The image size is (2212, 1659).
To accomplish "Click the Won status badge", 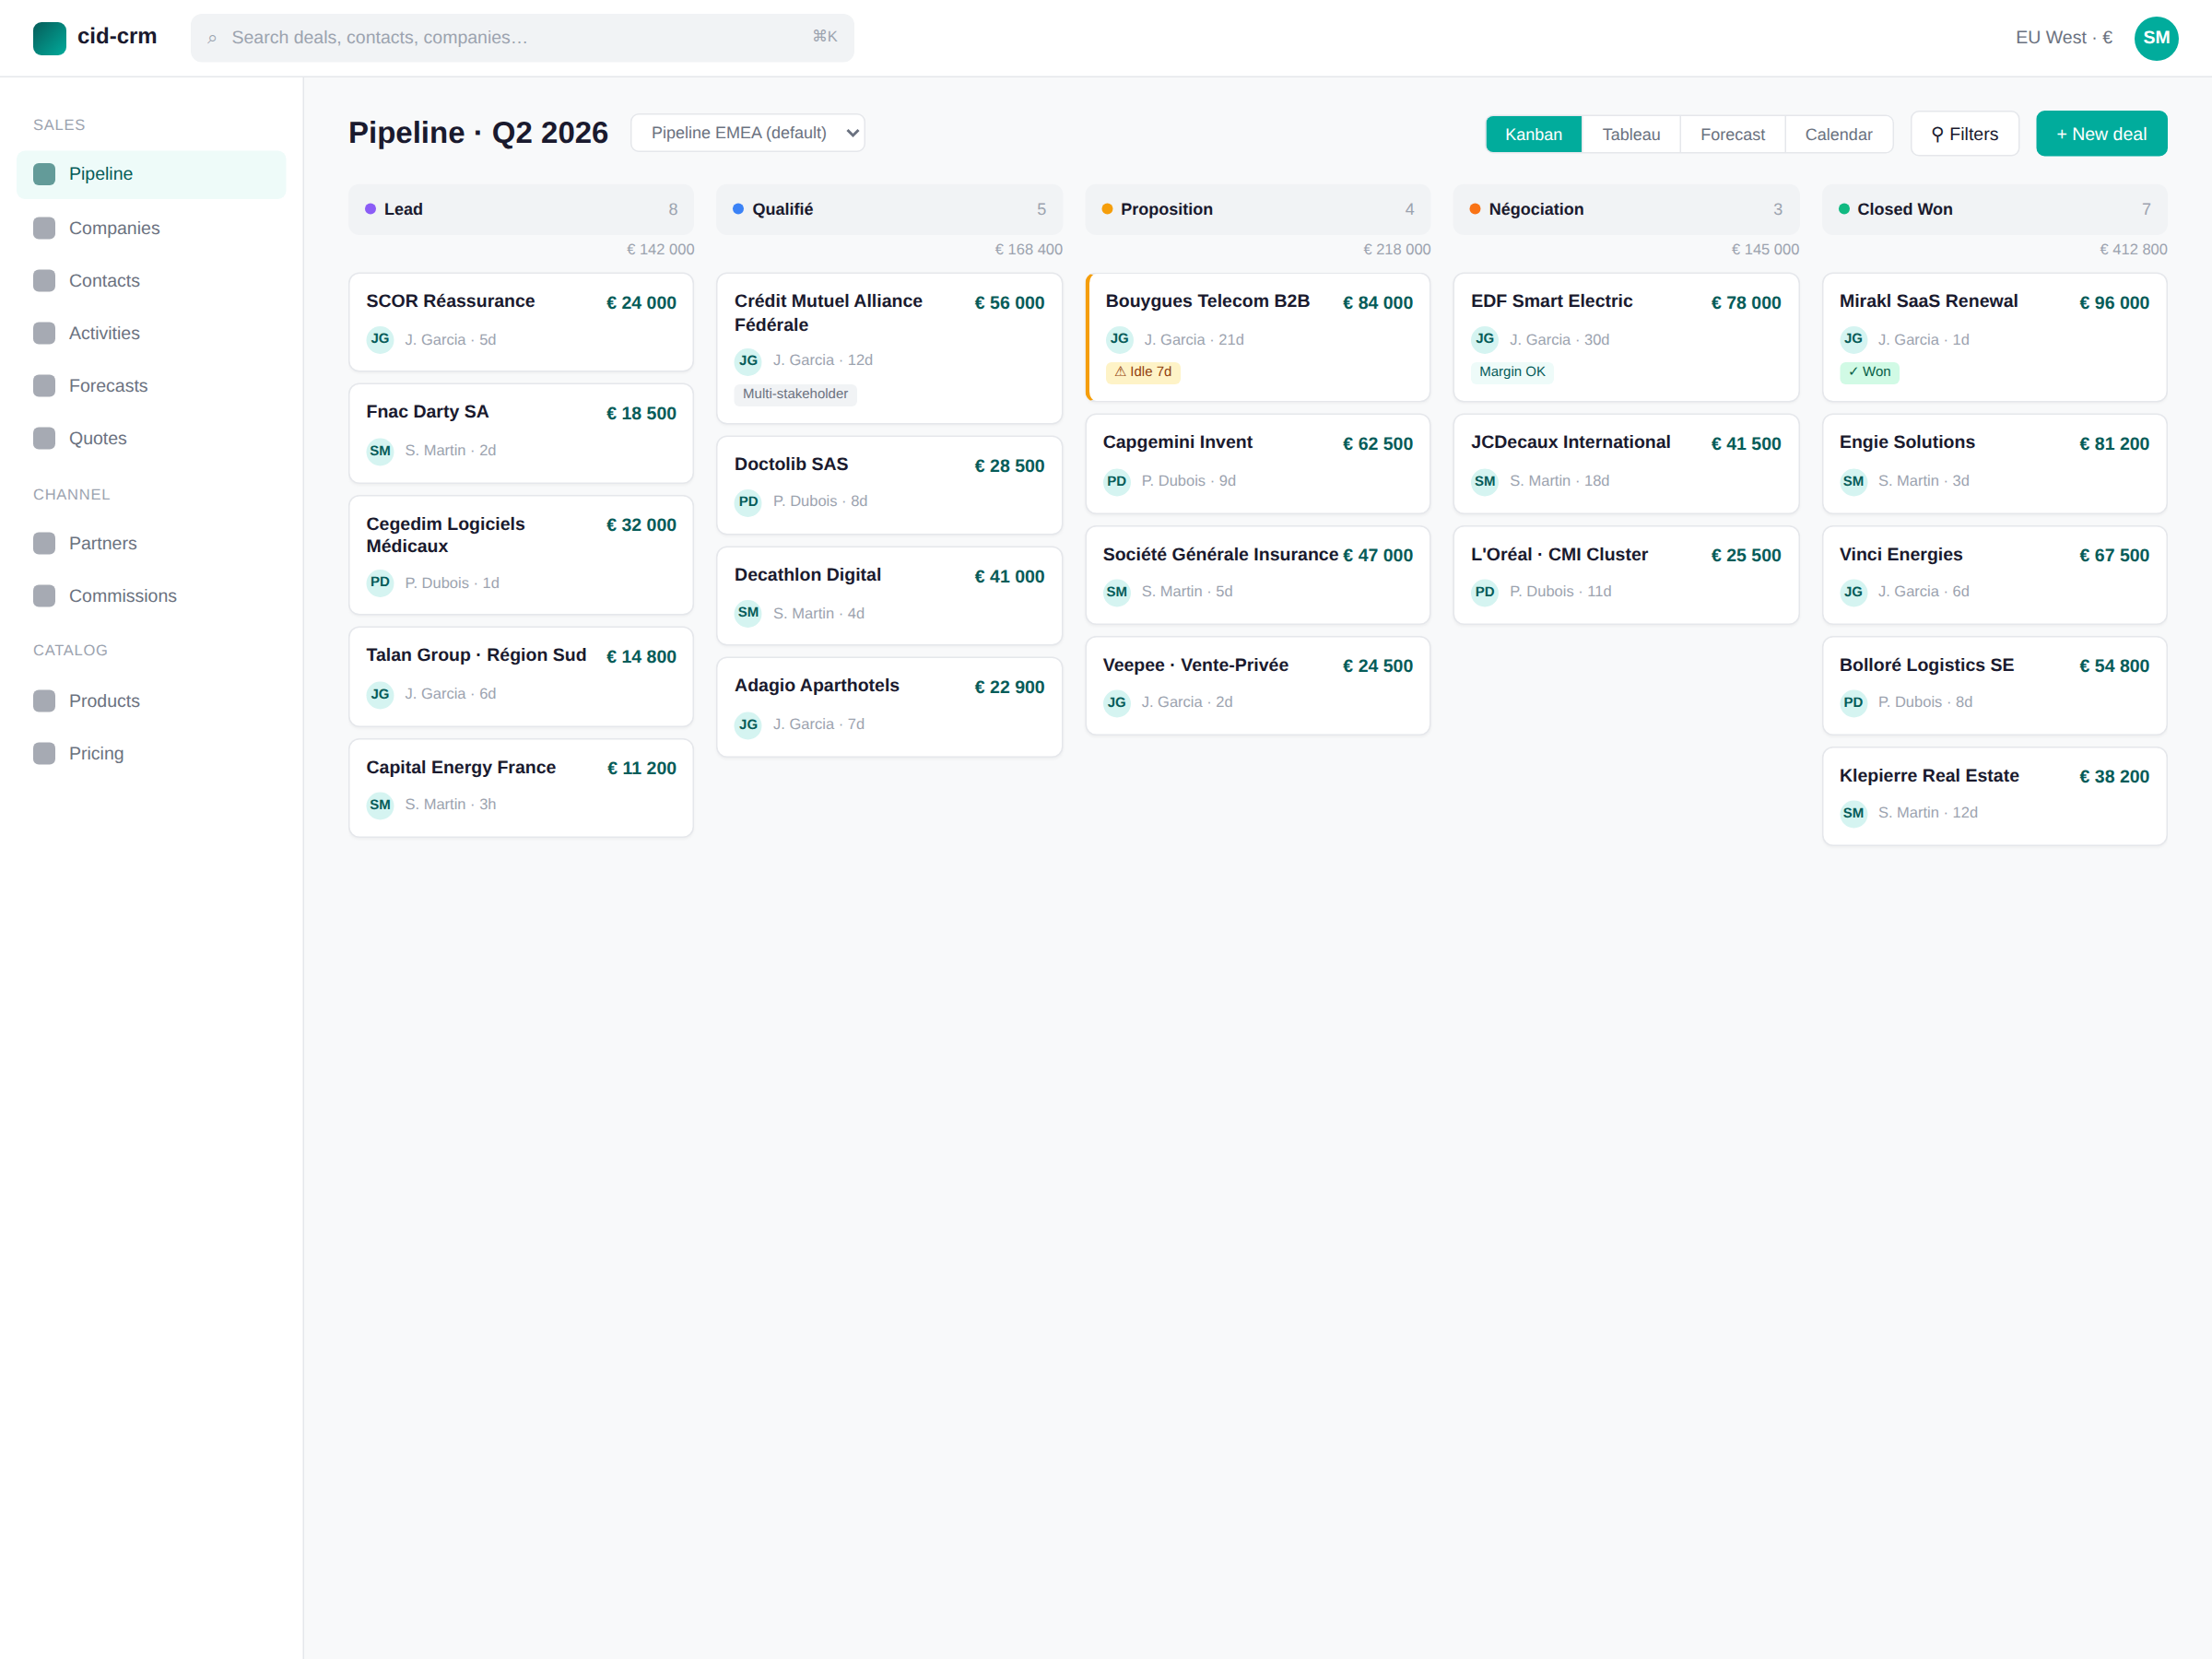I will (x=1869, y=372).
